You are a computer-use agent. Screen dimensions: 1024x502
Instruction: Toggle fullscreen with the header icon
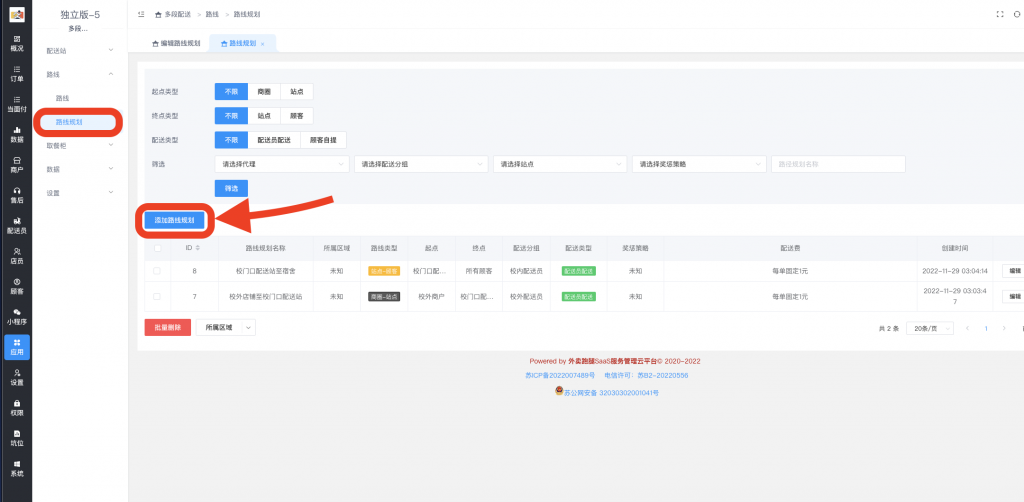(x=1000, y=14)
